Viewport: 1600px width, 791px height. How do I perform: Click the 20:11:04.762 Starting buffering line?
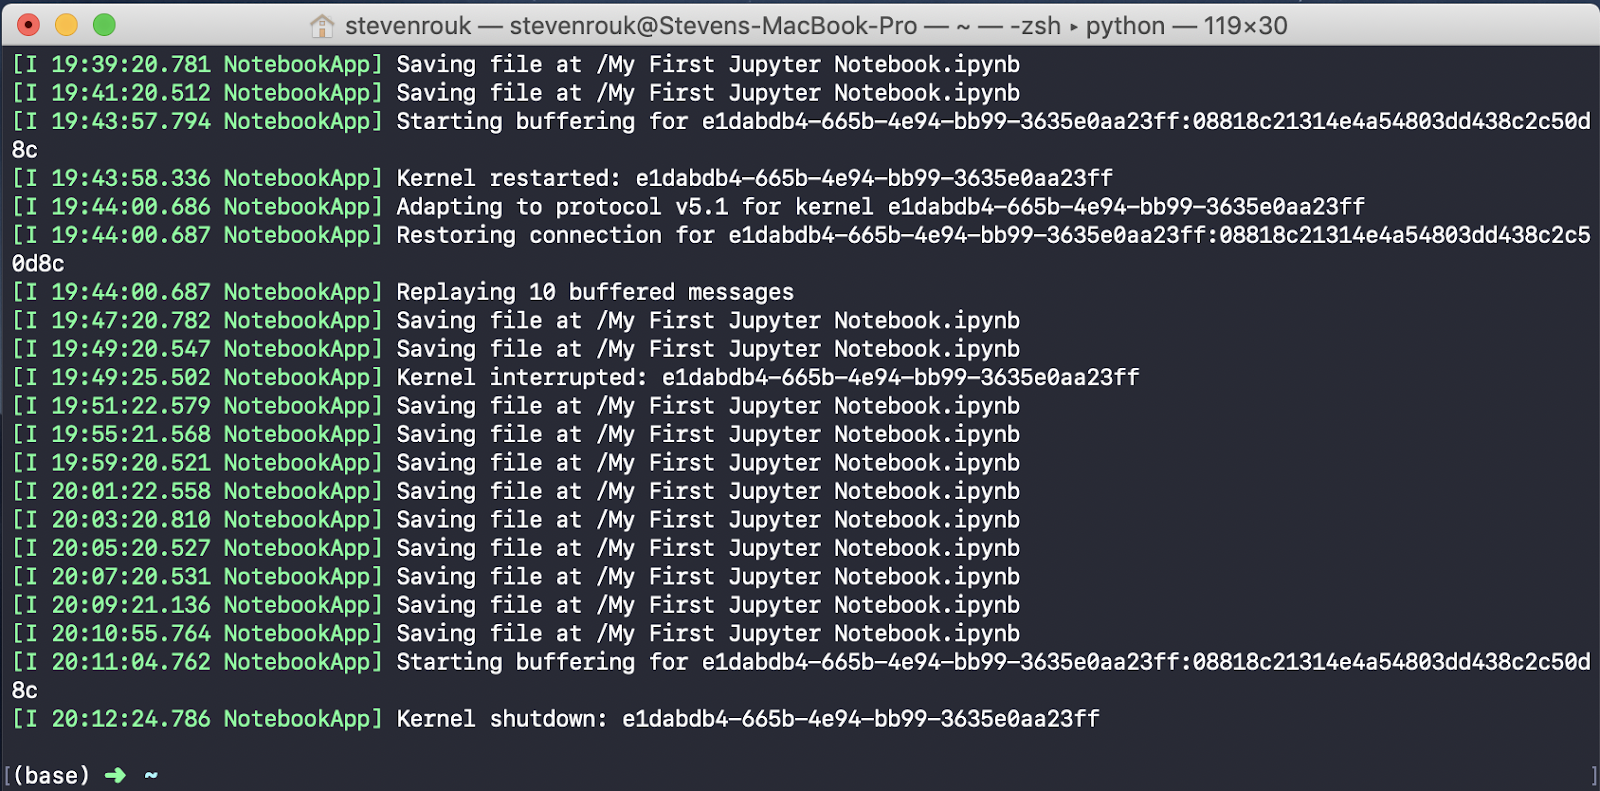point(801,662)
